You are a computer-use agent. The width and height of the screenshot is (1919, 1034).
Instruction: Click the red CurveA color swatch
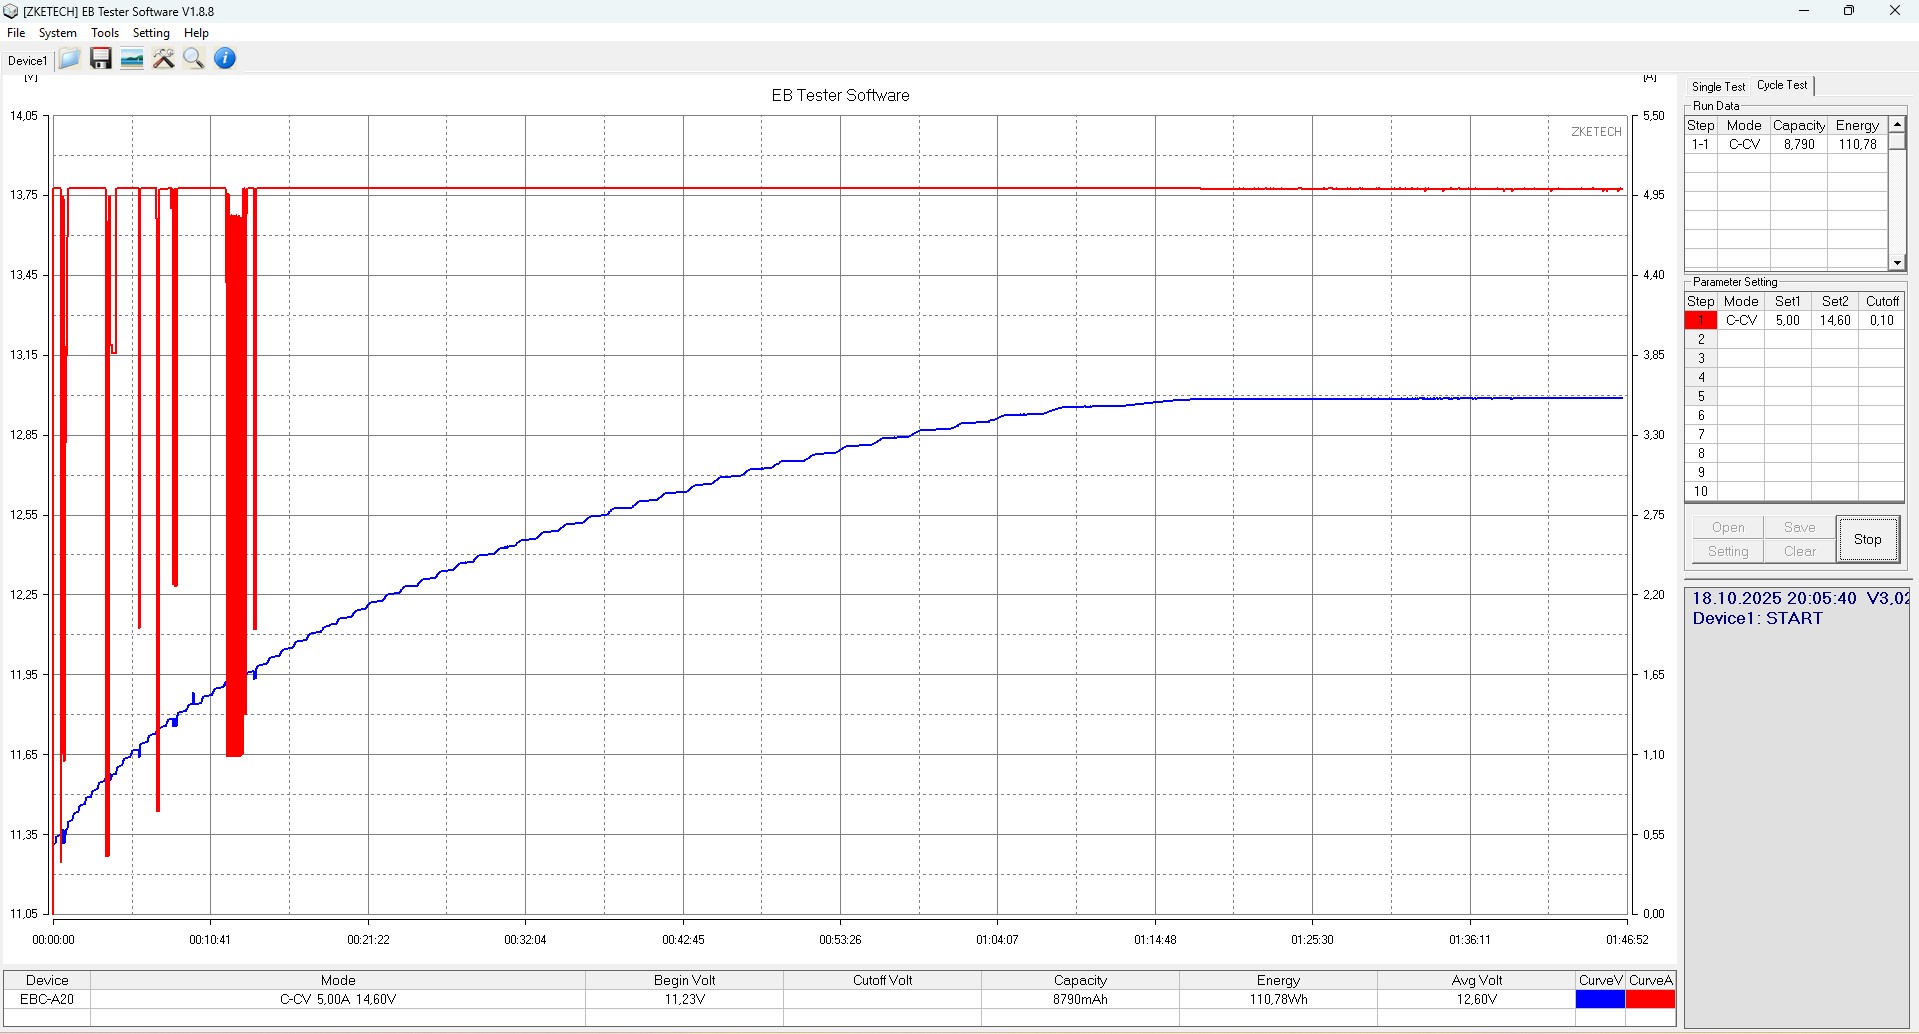[1650, 999]
